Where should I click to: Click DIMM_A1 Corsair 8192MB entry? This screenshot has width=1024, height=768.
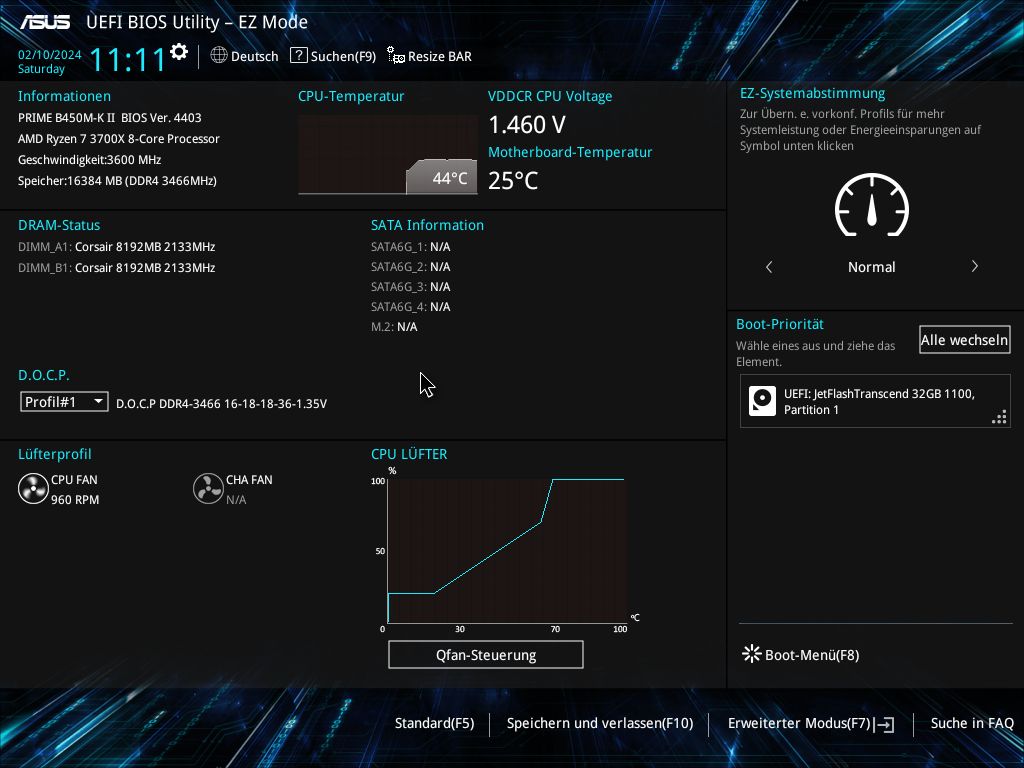pyautogui.click(x=116, y=247)
